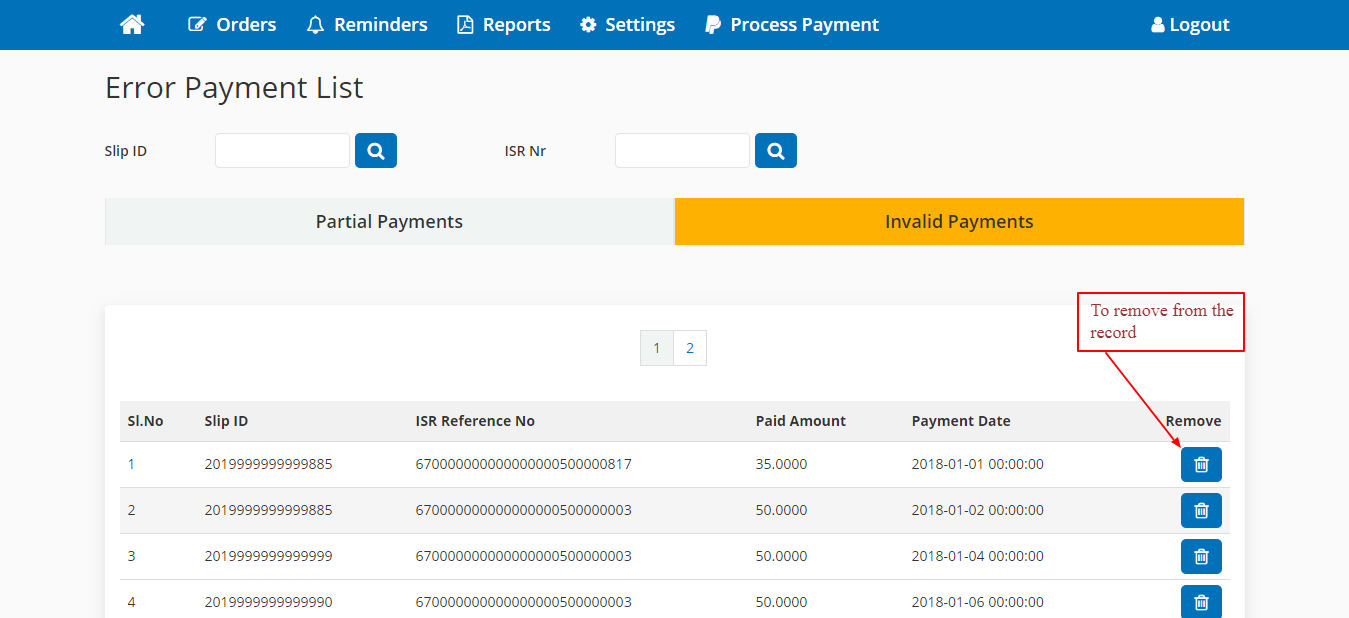Click into the ISR Nr text box
1349x618 pixels.
(682, 151)
